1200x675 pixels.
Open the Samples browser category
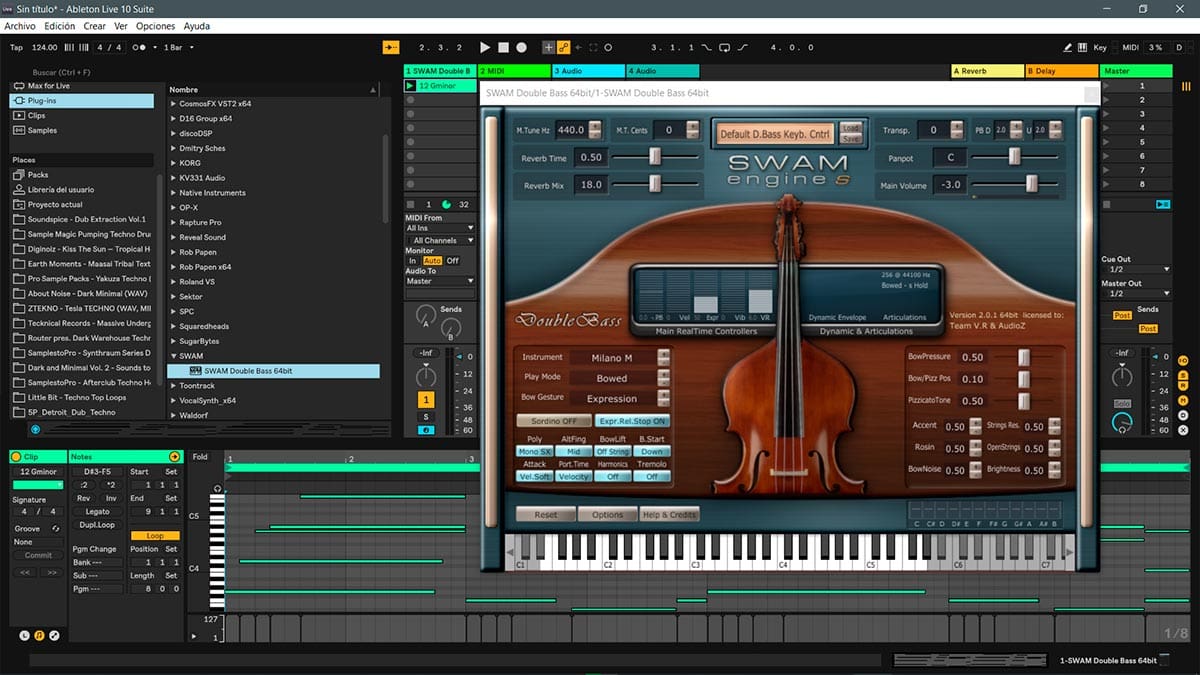pyautogui.click(x=82, y=130)
